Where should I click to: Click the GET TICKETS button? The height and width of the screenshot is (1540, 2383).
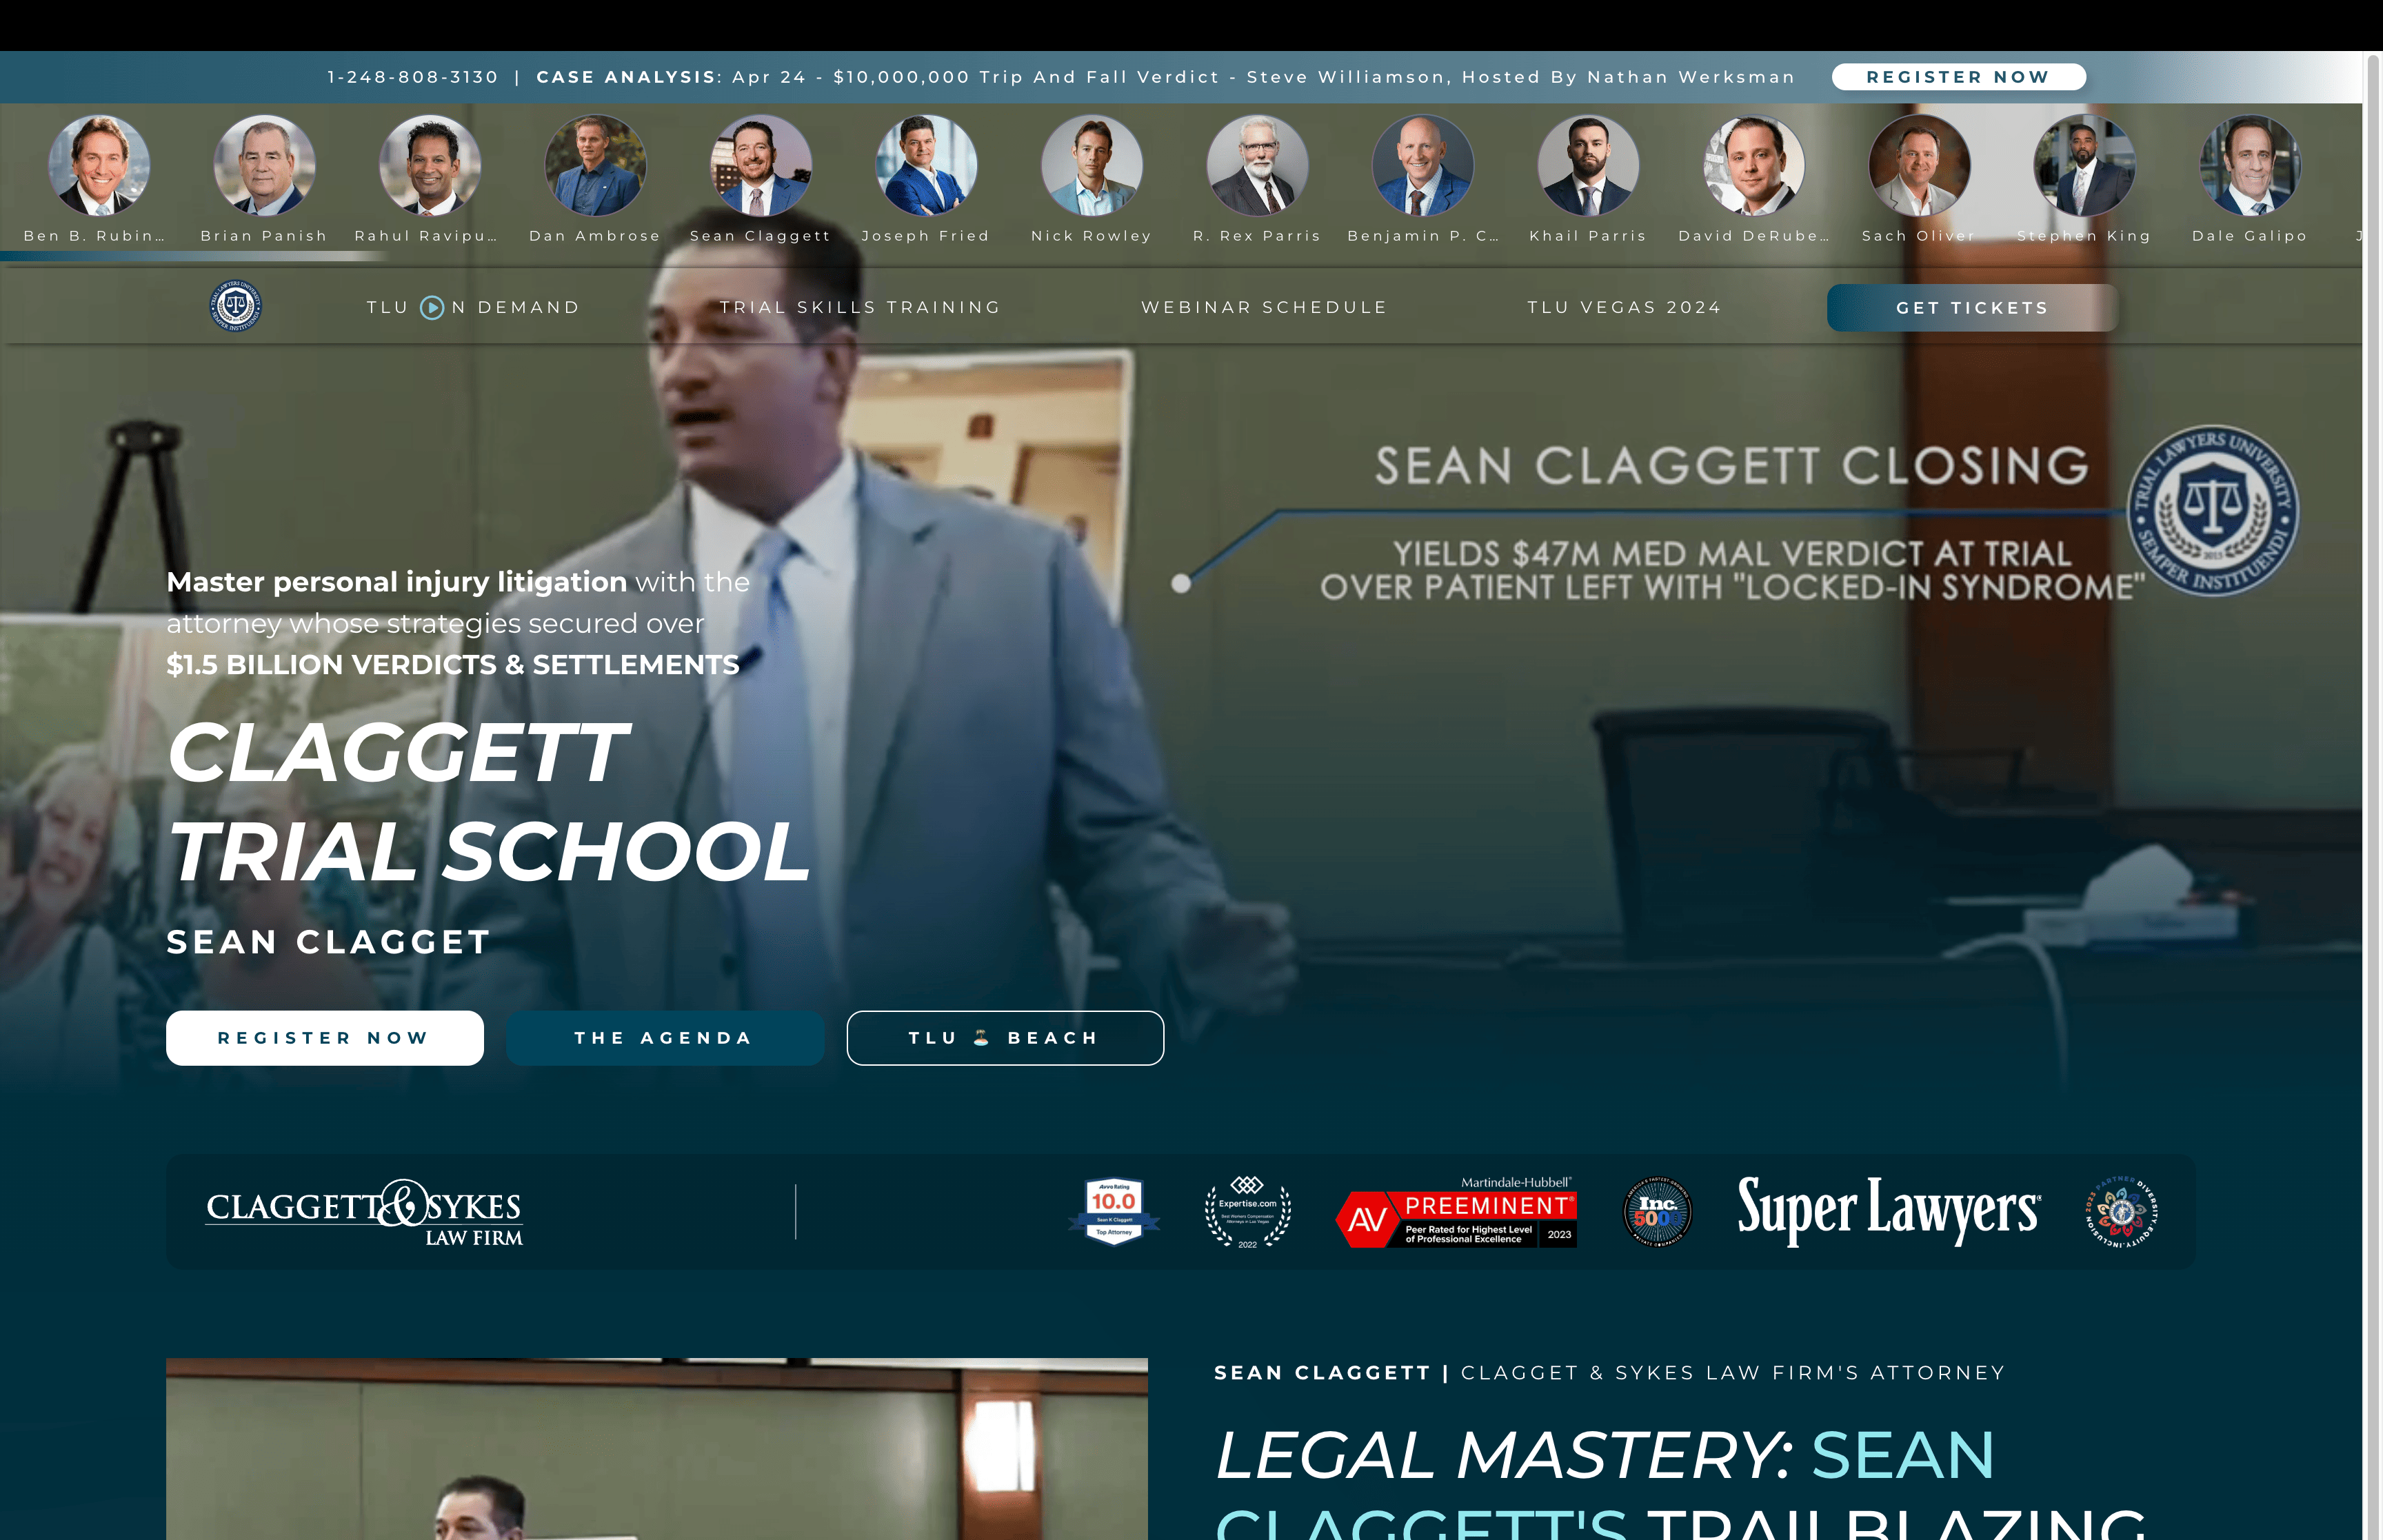tap(1971, 307)
